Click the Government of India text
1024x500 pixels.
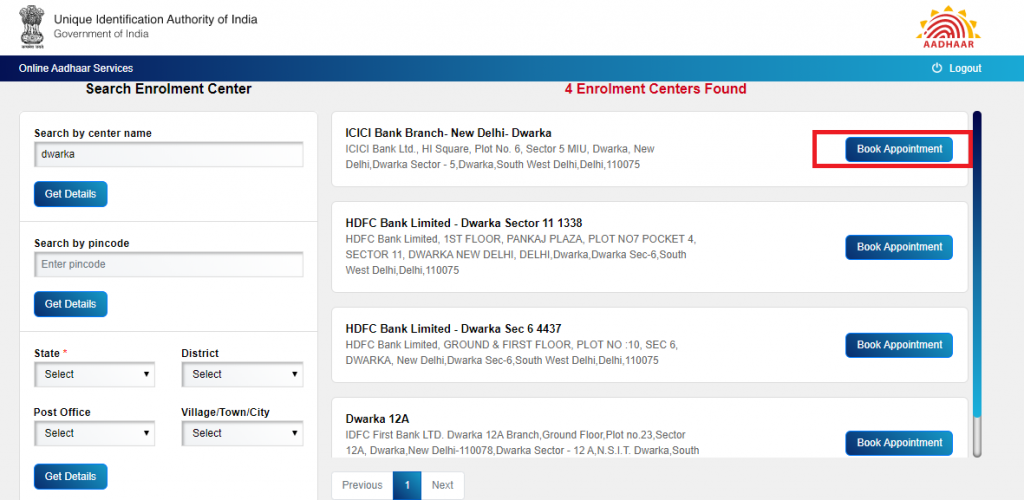[x=101, y=34]
